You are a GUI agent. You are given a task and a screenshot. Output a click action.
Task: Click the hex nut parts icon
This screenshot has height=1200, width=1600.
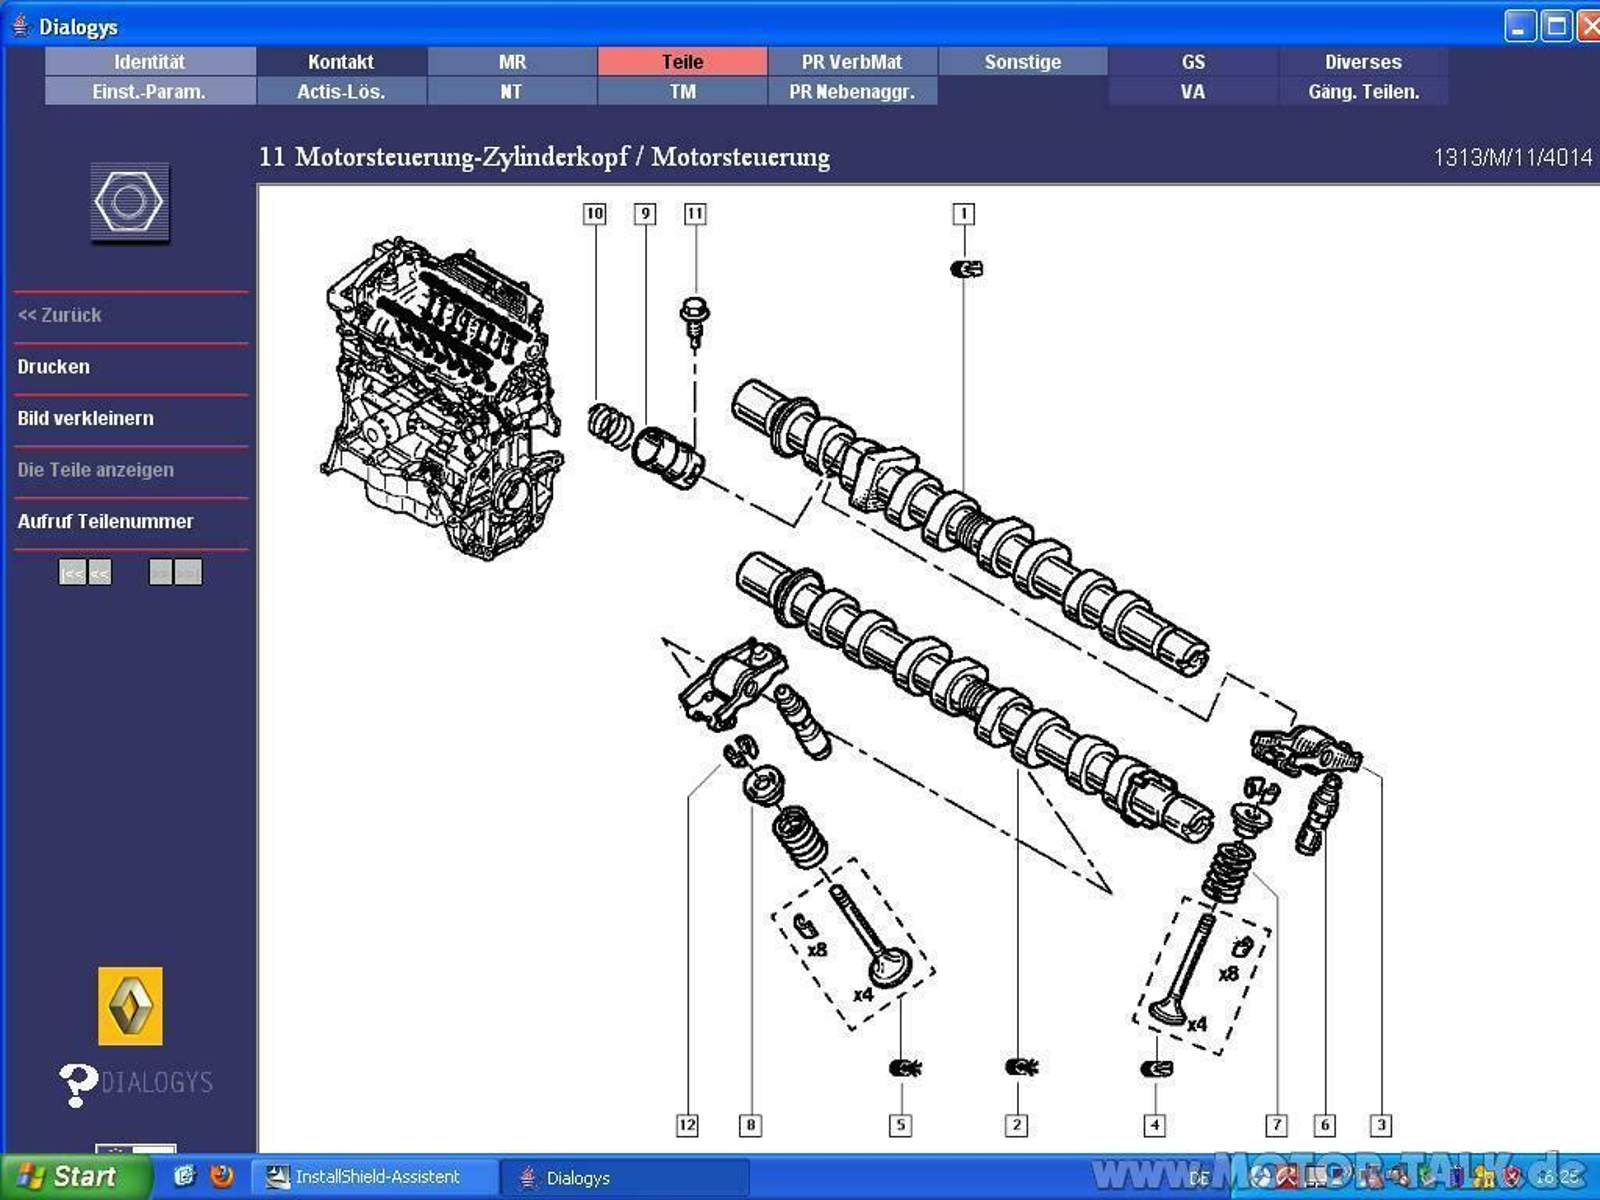(x=130, y=202)
